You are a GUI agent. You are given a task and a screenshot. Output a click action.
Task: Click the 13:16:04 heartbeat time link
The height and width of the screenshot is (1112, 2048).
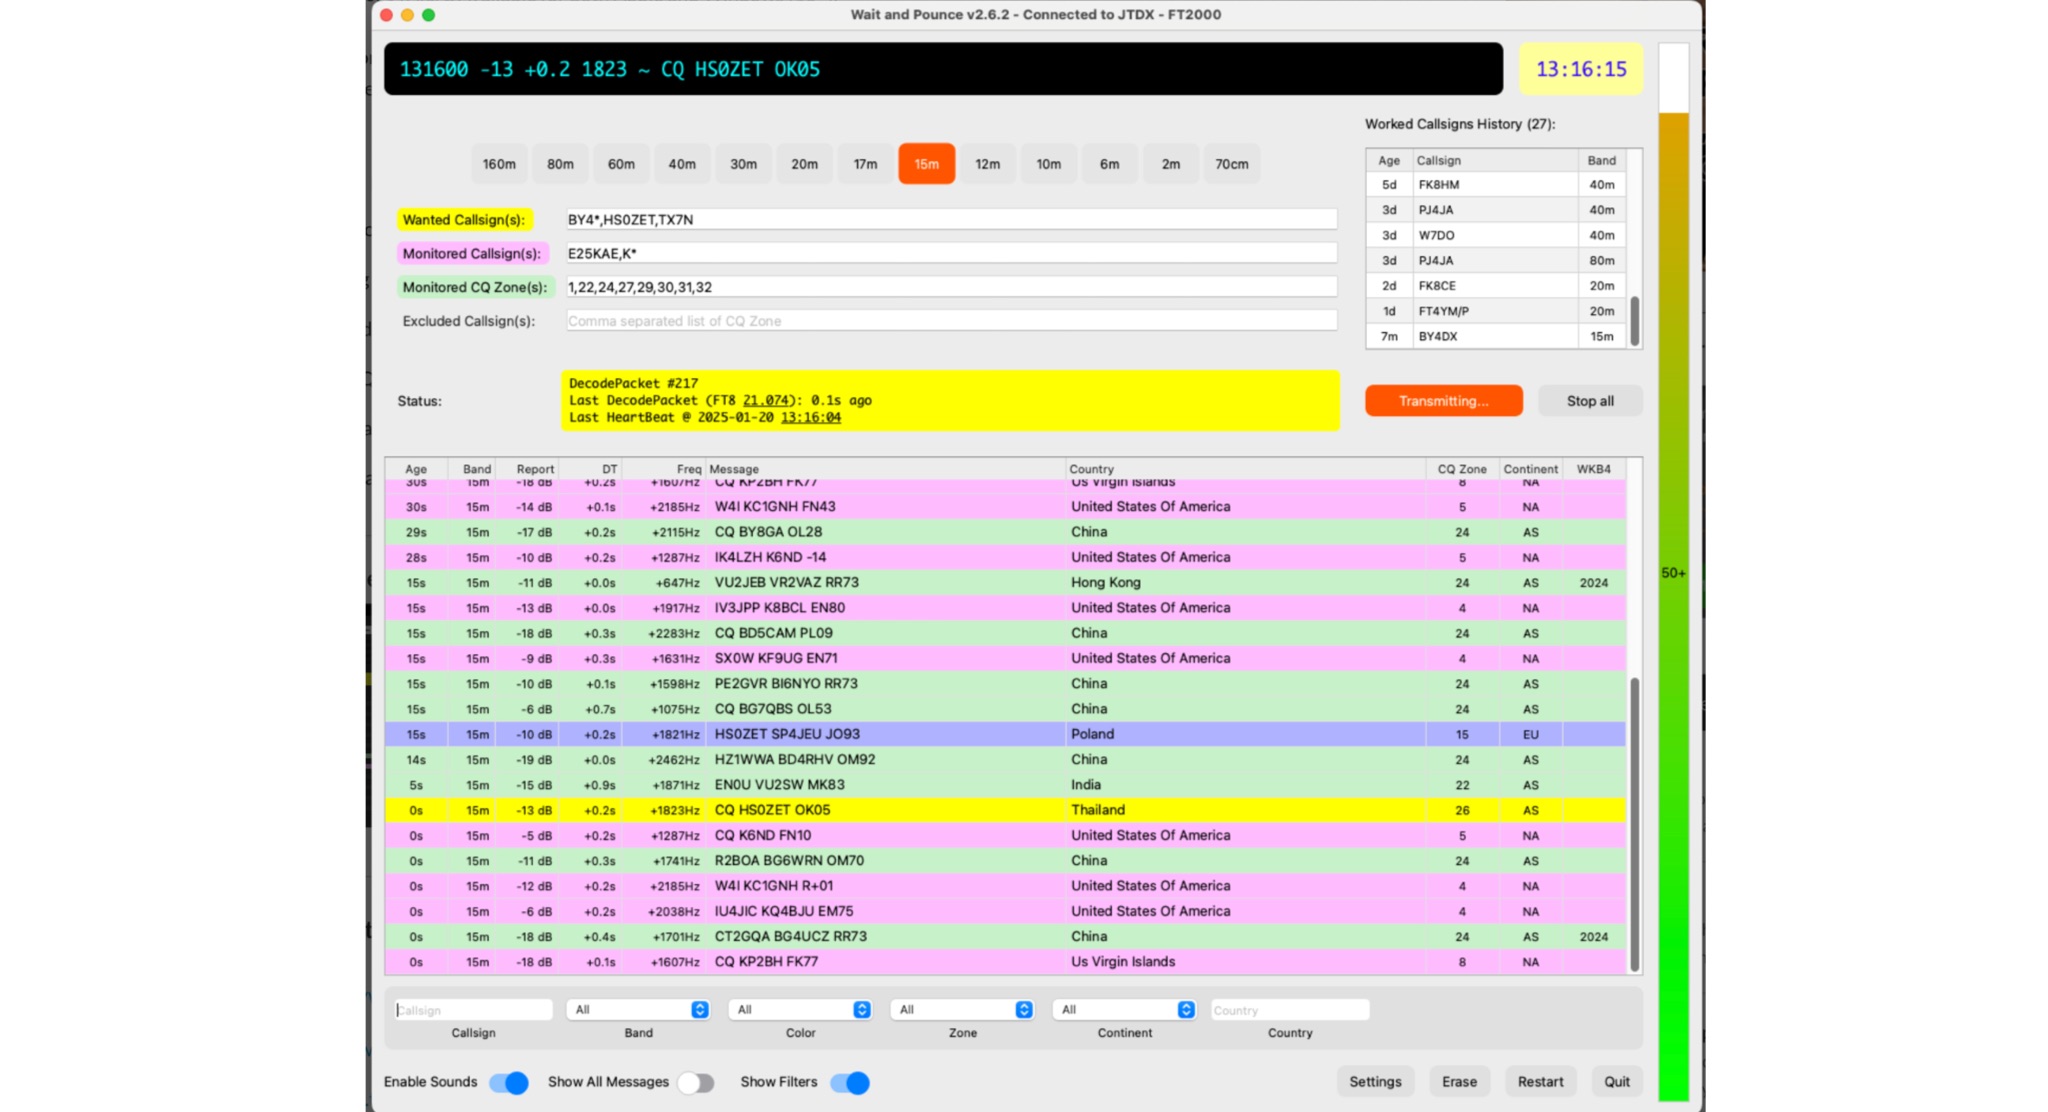pyautogui.click(x=811, y=417)
